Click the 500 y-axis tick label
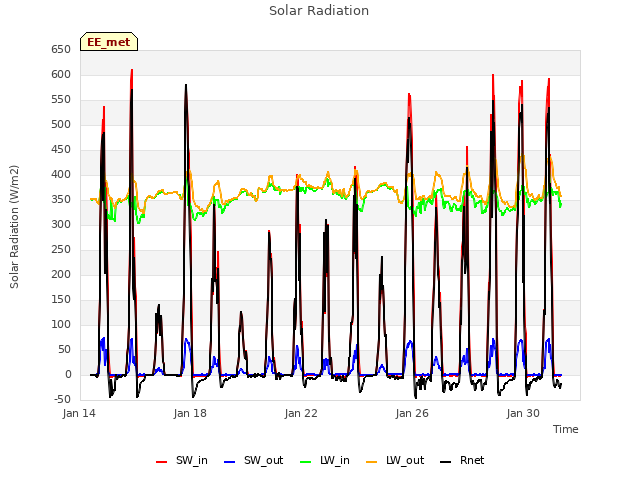The height and width of the screenshot is (480, 640). (x=61, y=124)
